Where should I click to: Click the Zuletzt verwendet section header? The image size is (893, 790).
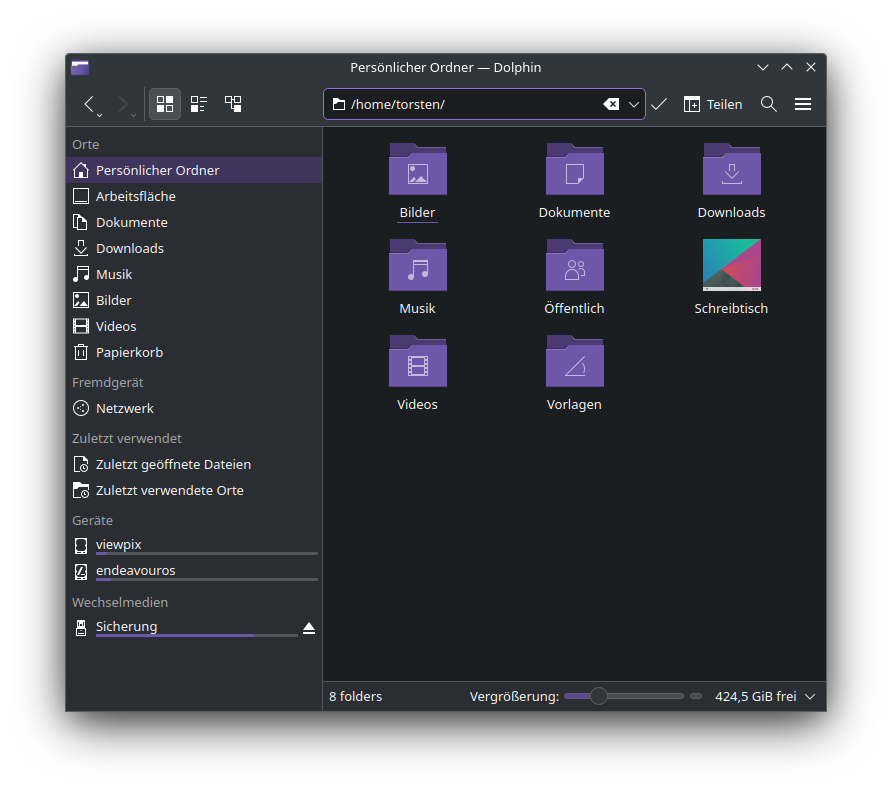click(x=127, y=439)
